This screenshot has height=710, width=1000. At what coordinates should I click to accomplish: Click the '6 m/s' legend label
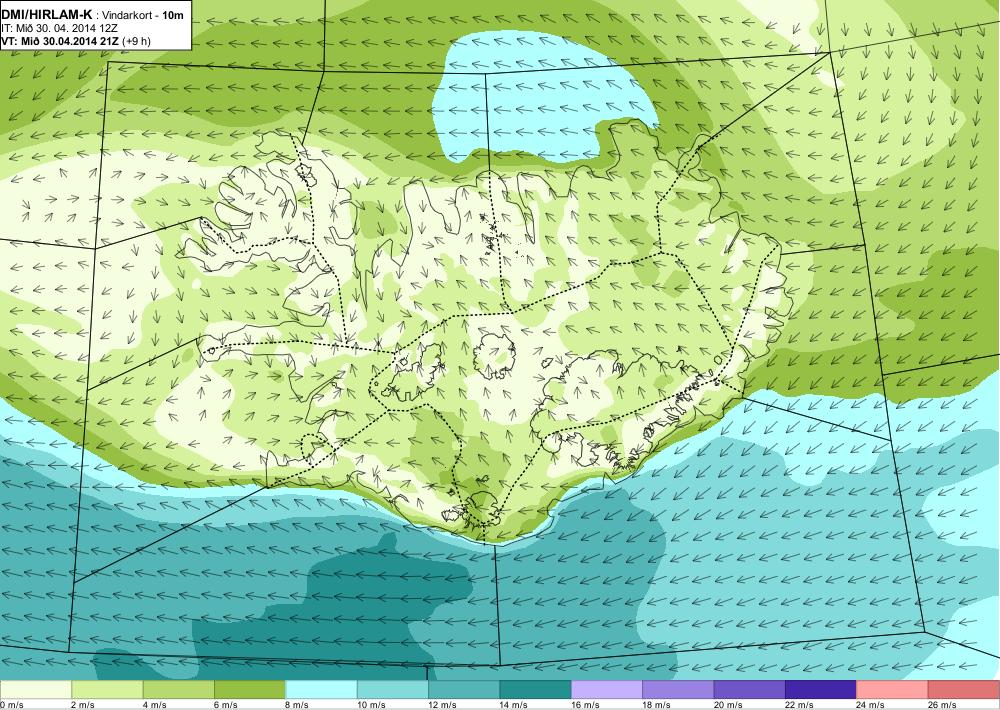[x=226, y=704]
